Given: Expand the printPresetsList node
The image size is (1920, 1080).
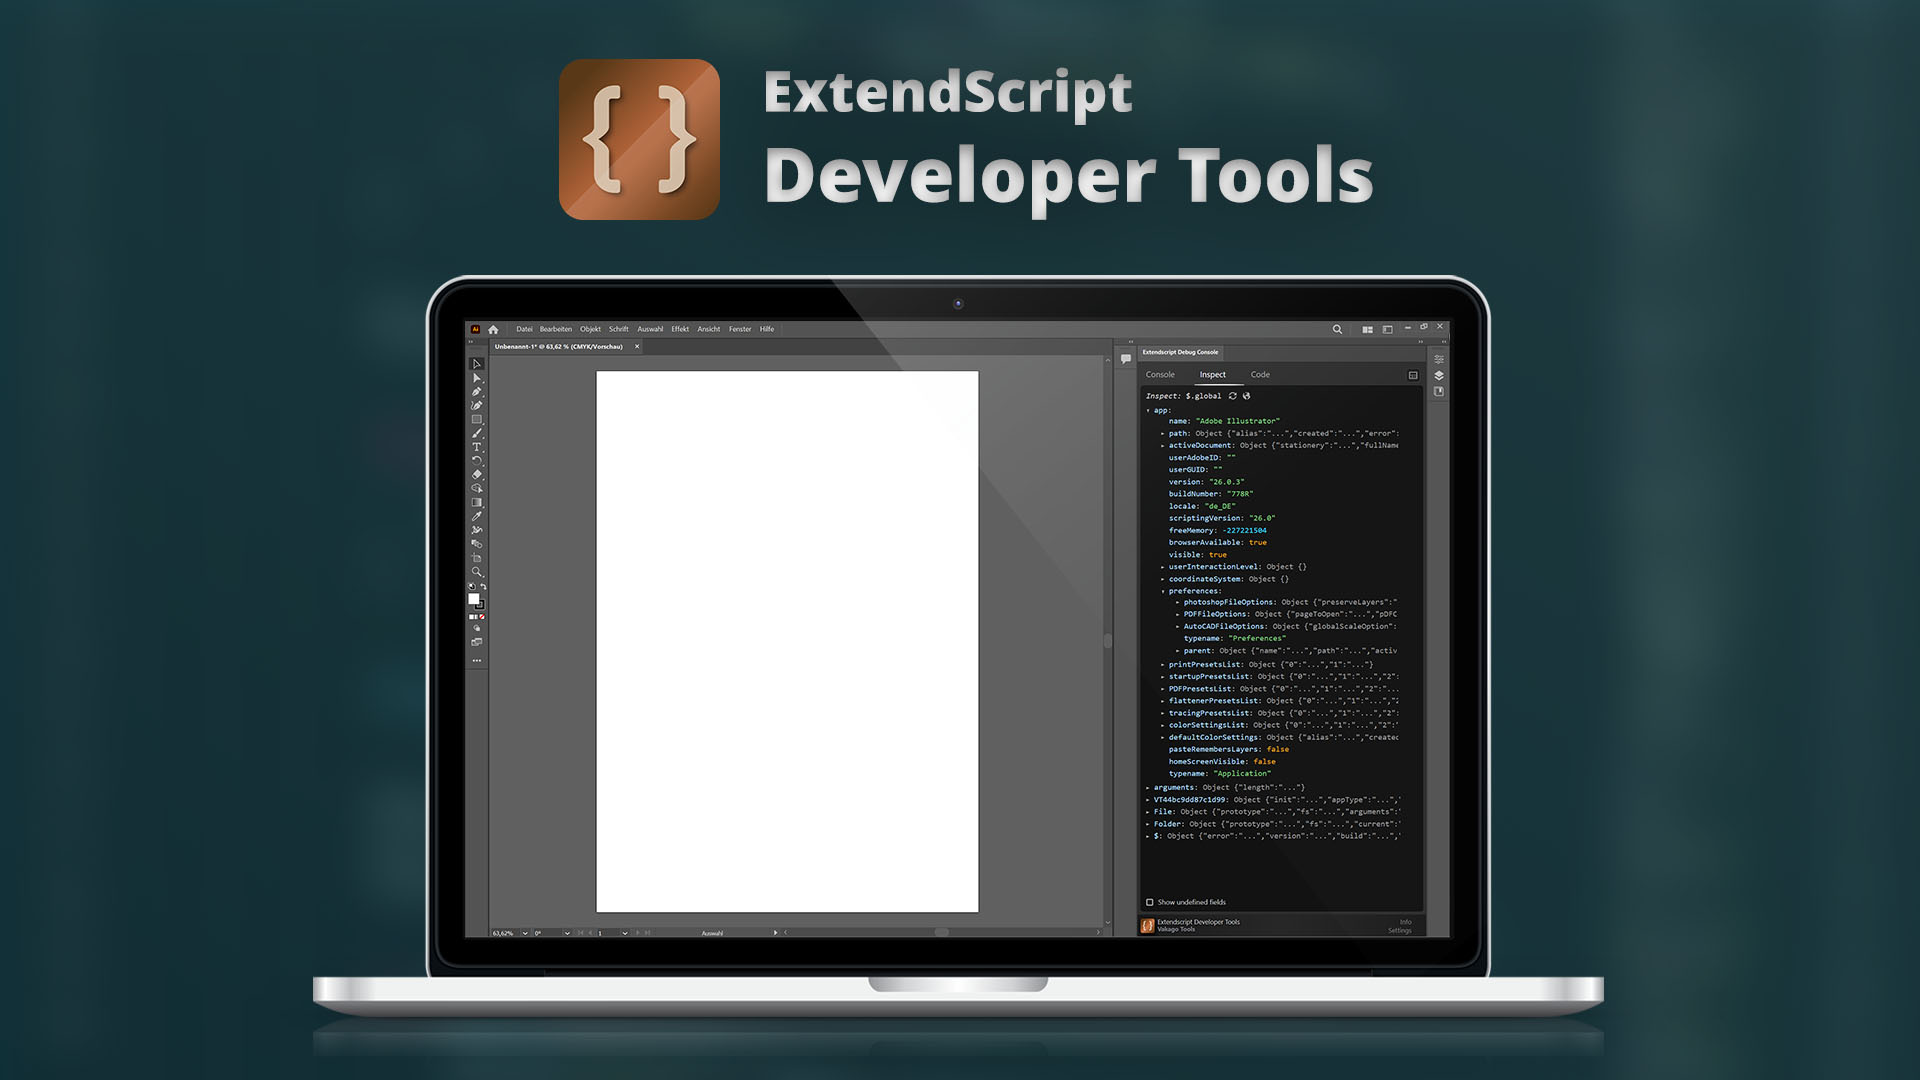Looking at the screenshot, I should pyautogui.click(x=1163, y=665).
